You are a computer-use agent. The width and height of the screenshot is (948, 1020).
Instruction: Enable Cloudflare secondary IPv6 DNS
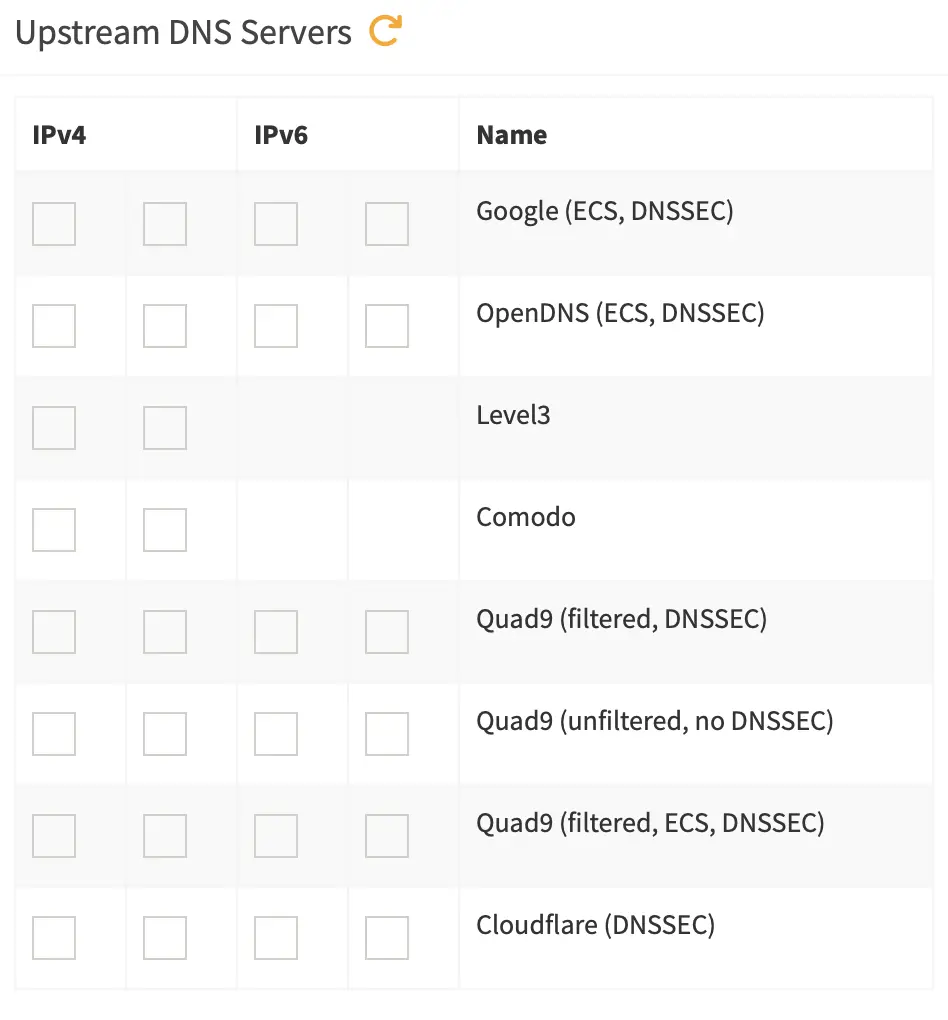pos(387,937)
